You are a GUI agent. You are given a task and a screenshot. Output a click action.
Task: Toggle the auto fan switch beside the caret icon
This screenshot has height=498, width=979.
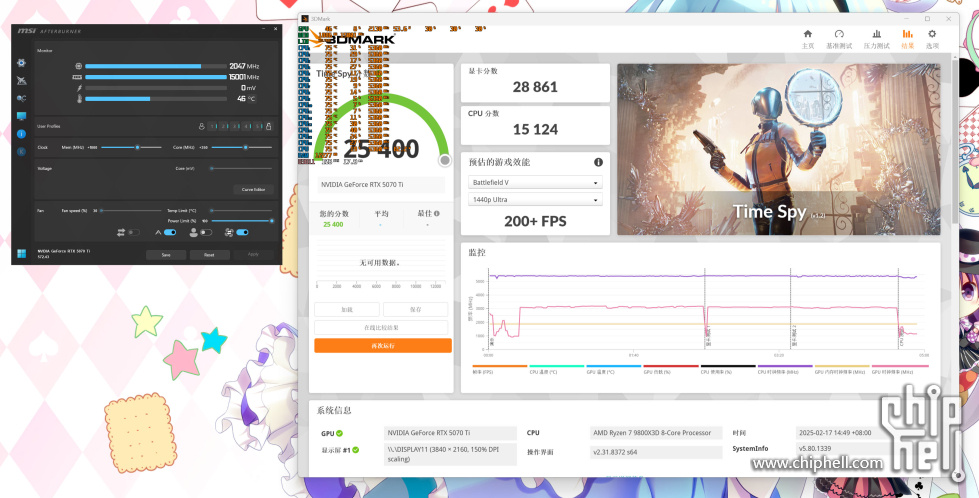170,232
